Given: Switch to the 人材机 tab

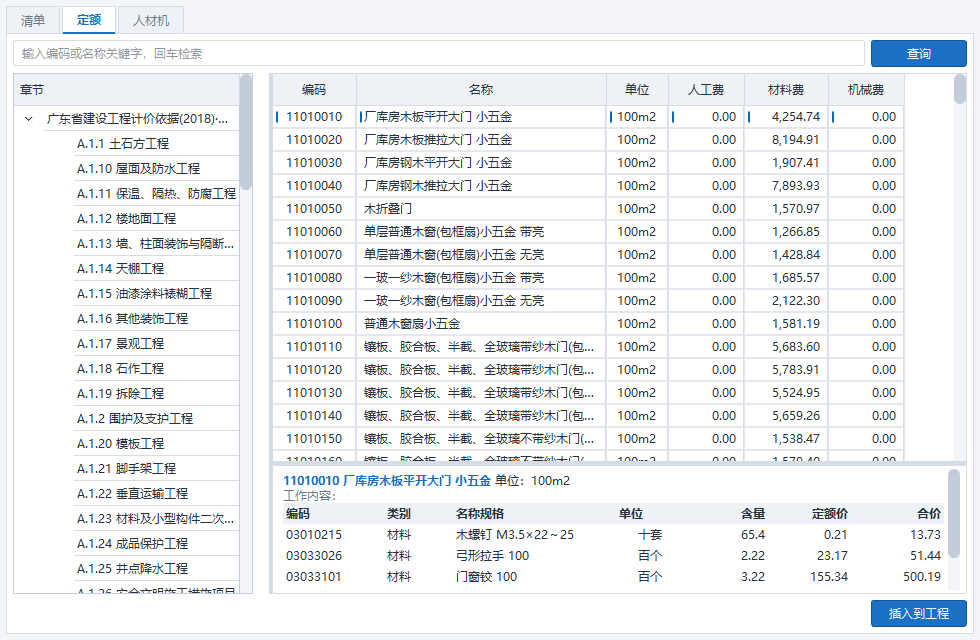Looking at the screenshot, I should pyautogui.click(x=151, y=20).
